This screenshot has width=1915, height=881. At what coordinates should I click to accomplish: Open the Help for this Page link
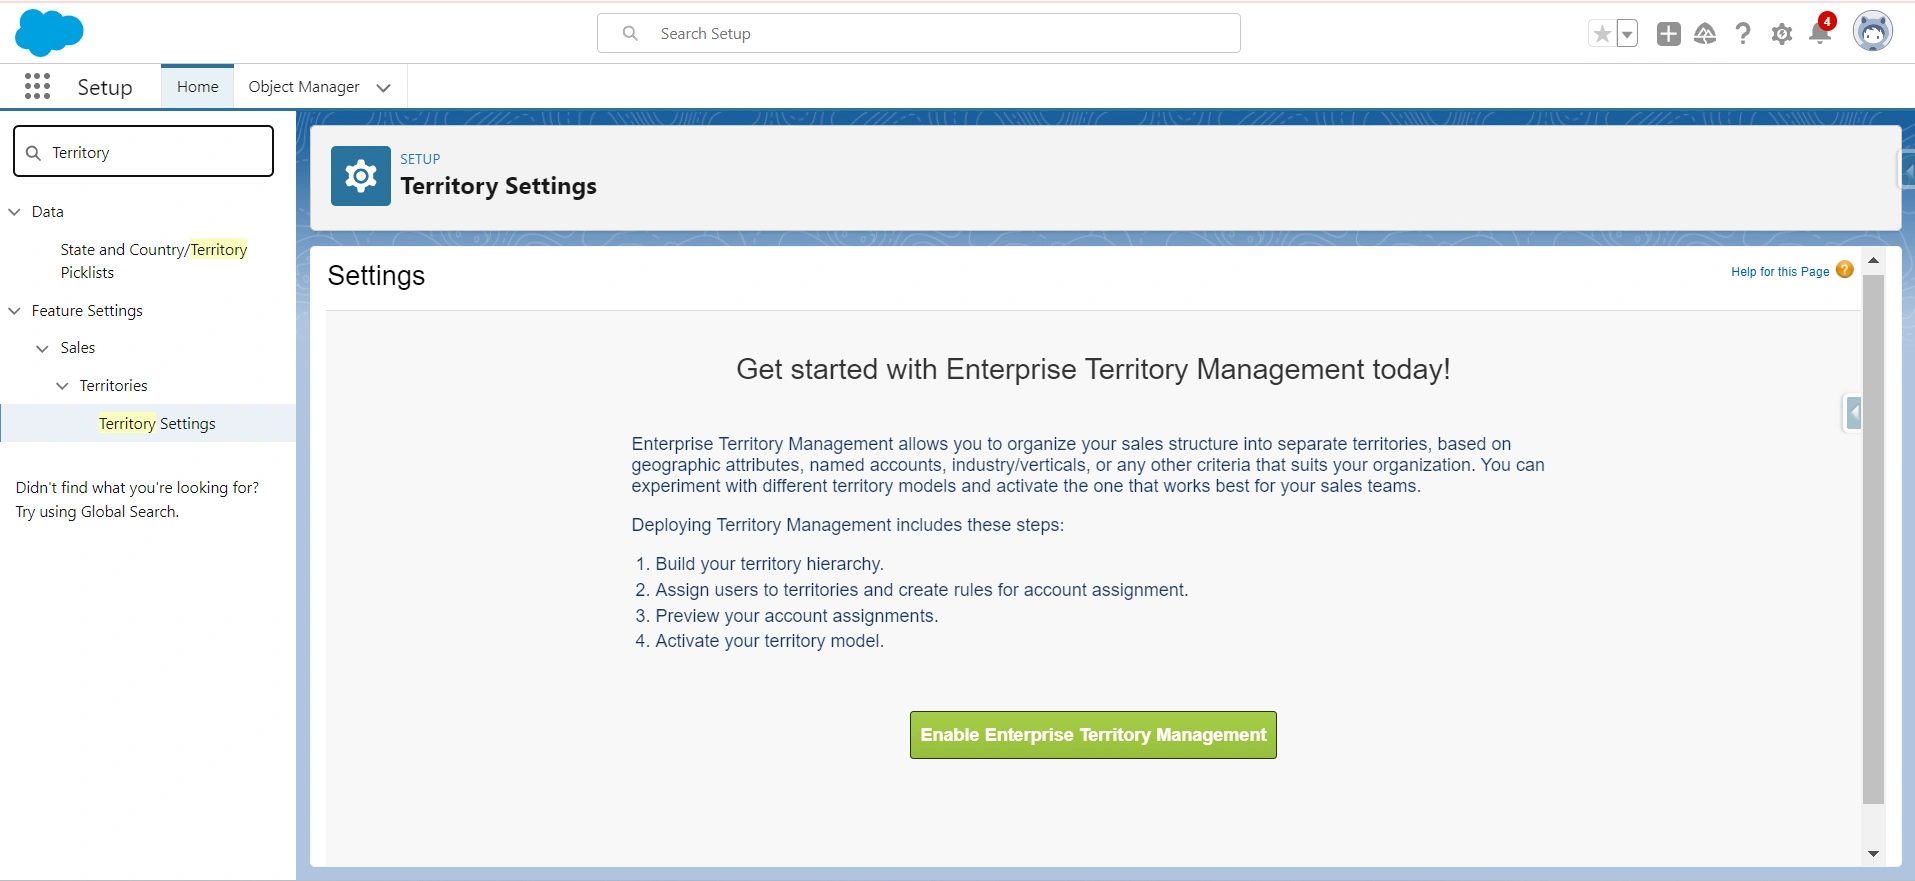[1780, 272]
